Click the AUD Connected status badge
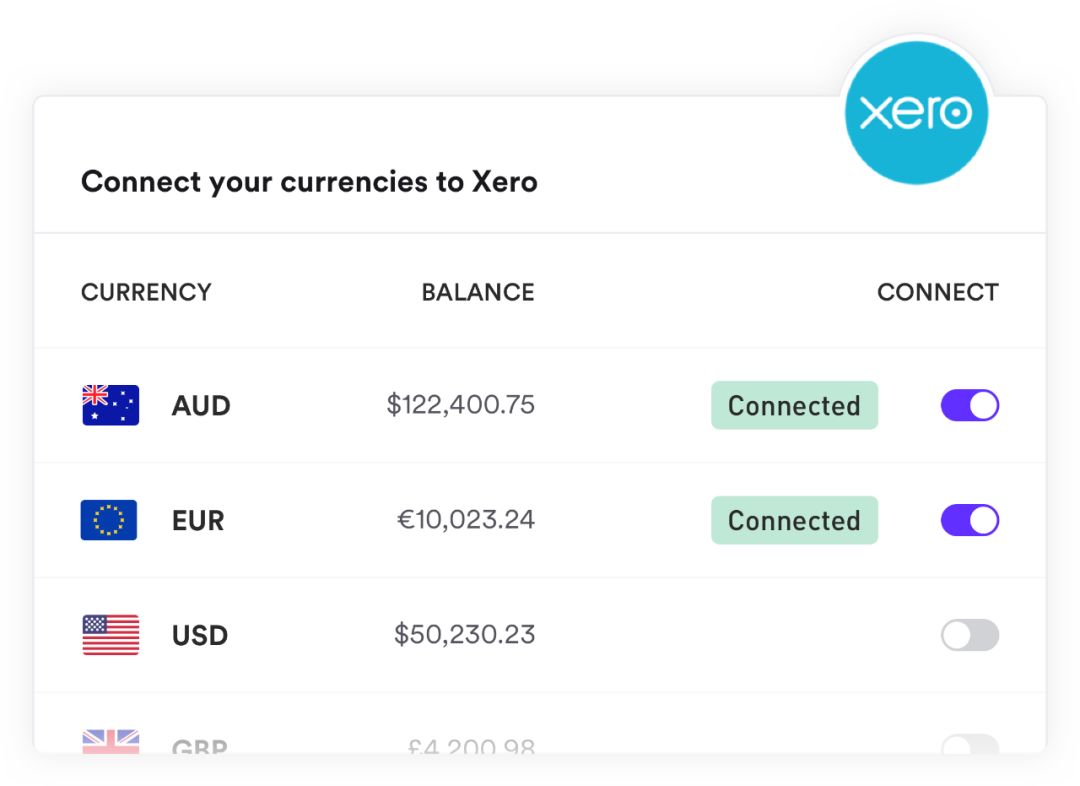1080x786 pixels. tap(794, 405)
